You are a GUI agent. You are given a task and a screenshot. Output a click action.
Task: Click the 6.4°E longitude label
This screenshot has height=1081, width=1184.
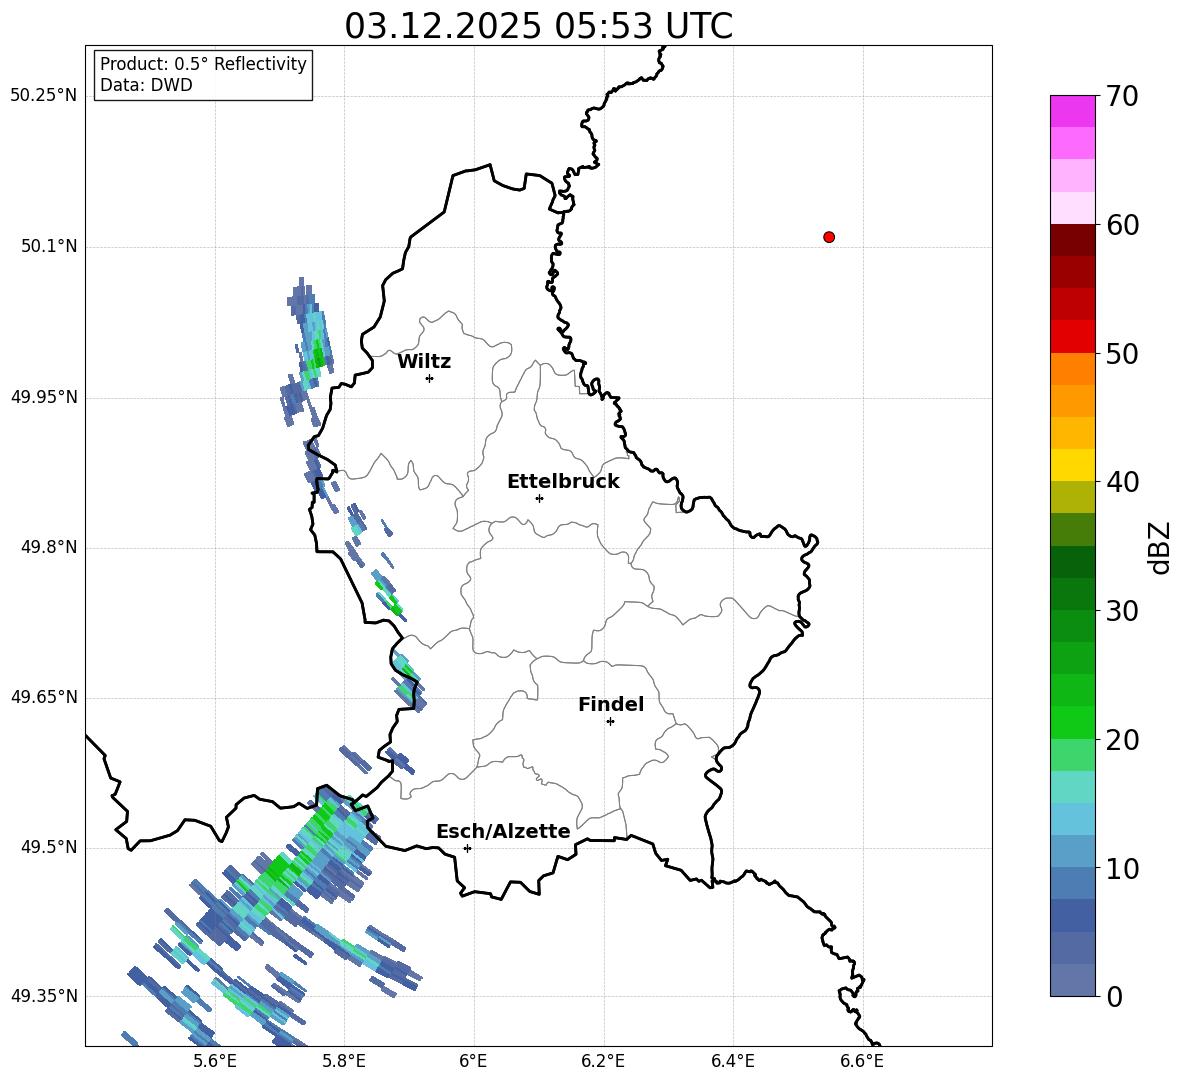click(x=732, y=1061)
